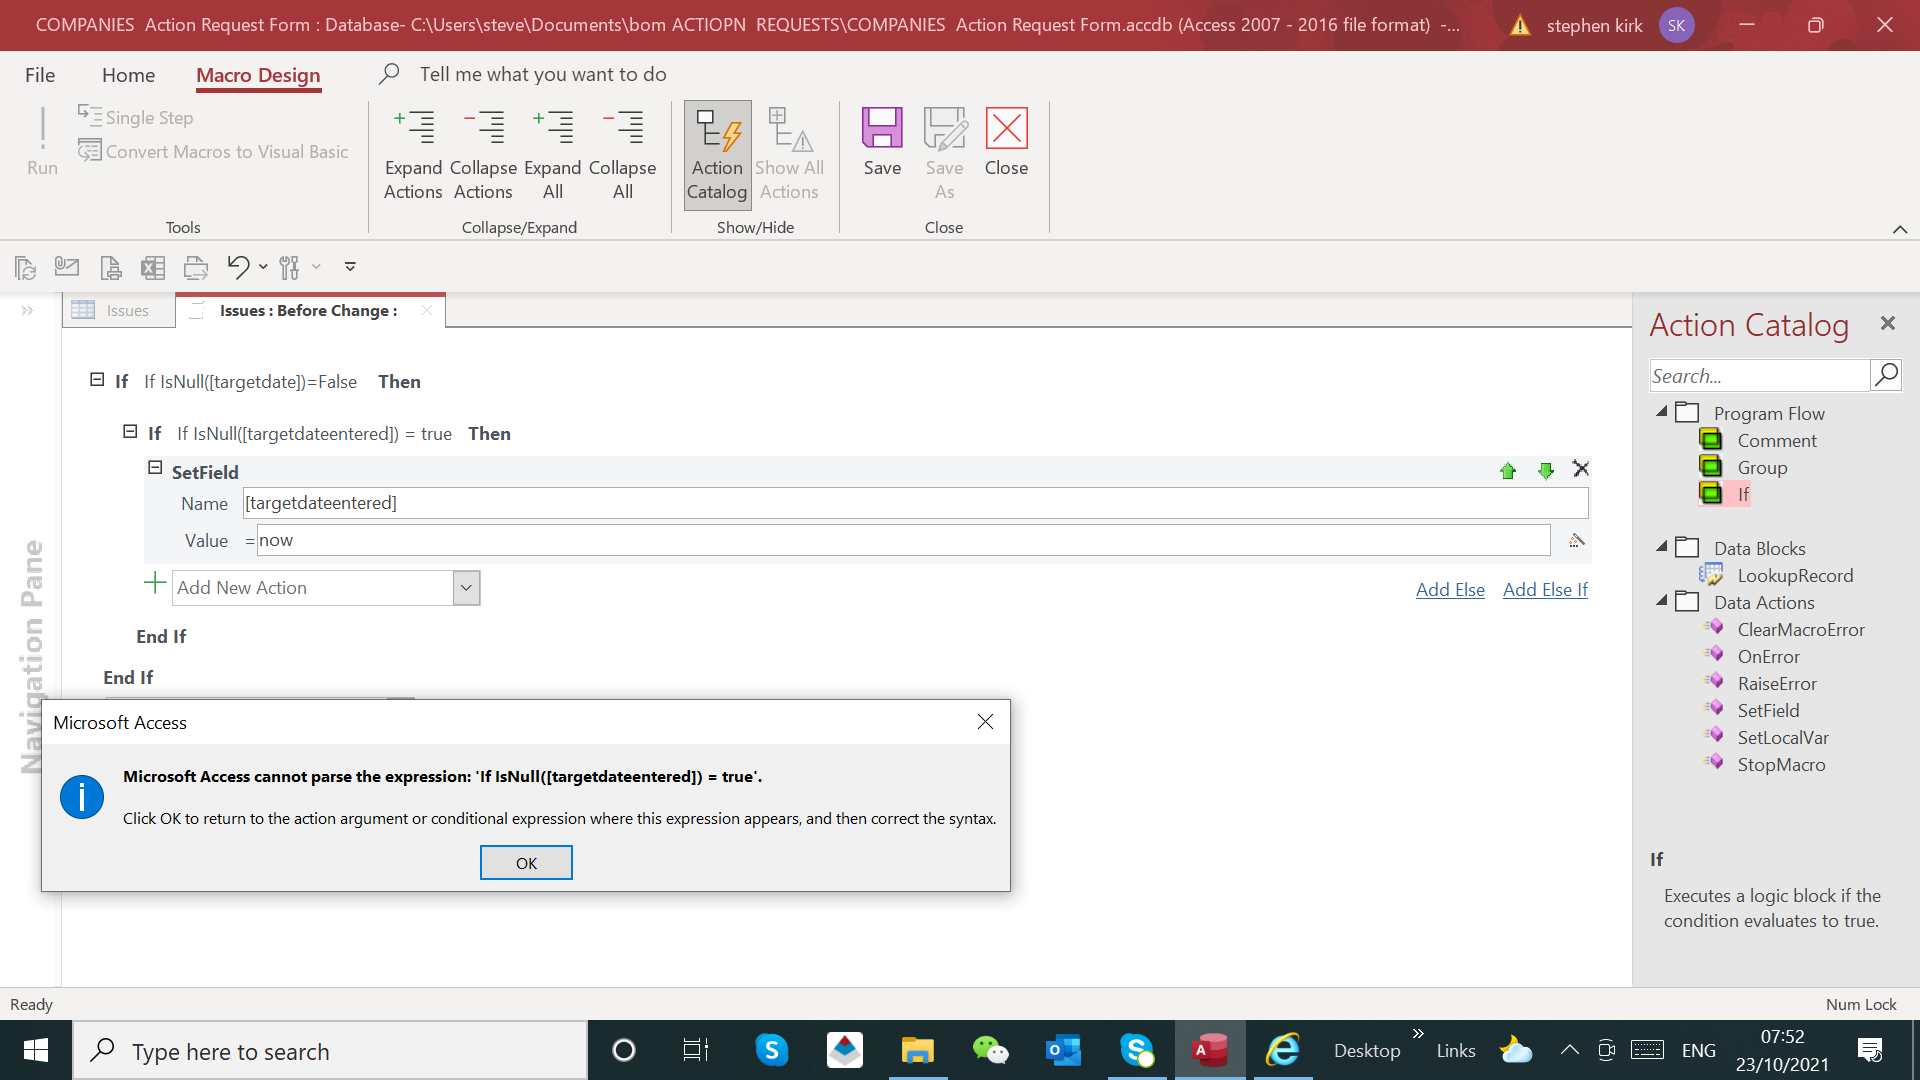Open Outlook from the taskbar

pos(1063,1051)
